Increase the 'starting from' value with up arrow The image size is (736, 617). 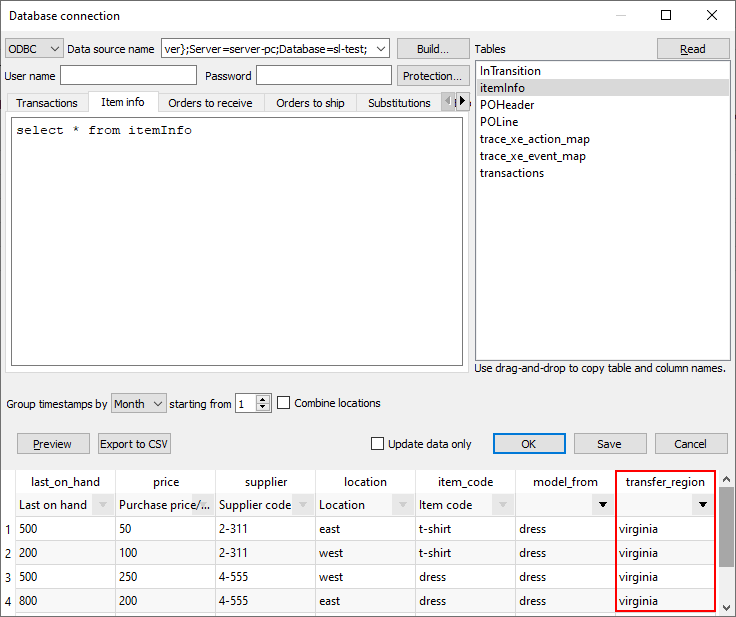tap(264, 399)
